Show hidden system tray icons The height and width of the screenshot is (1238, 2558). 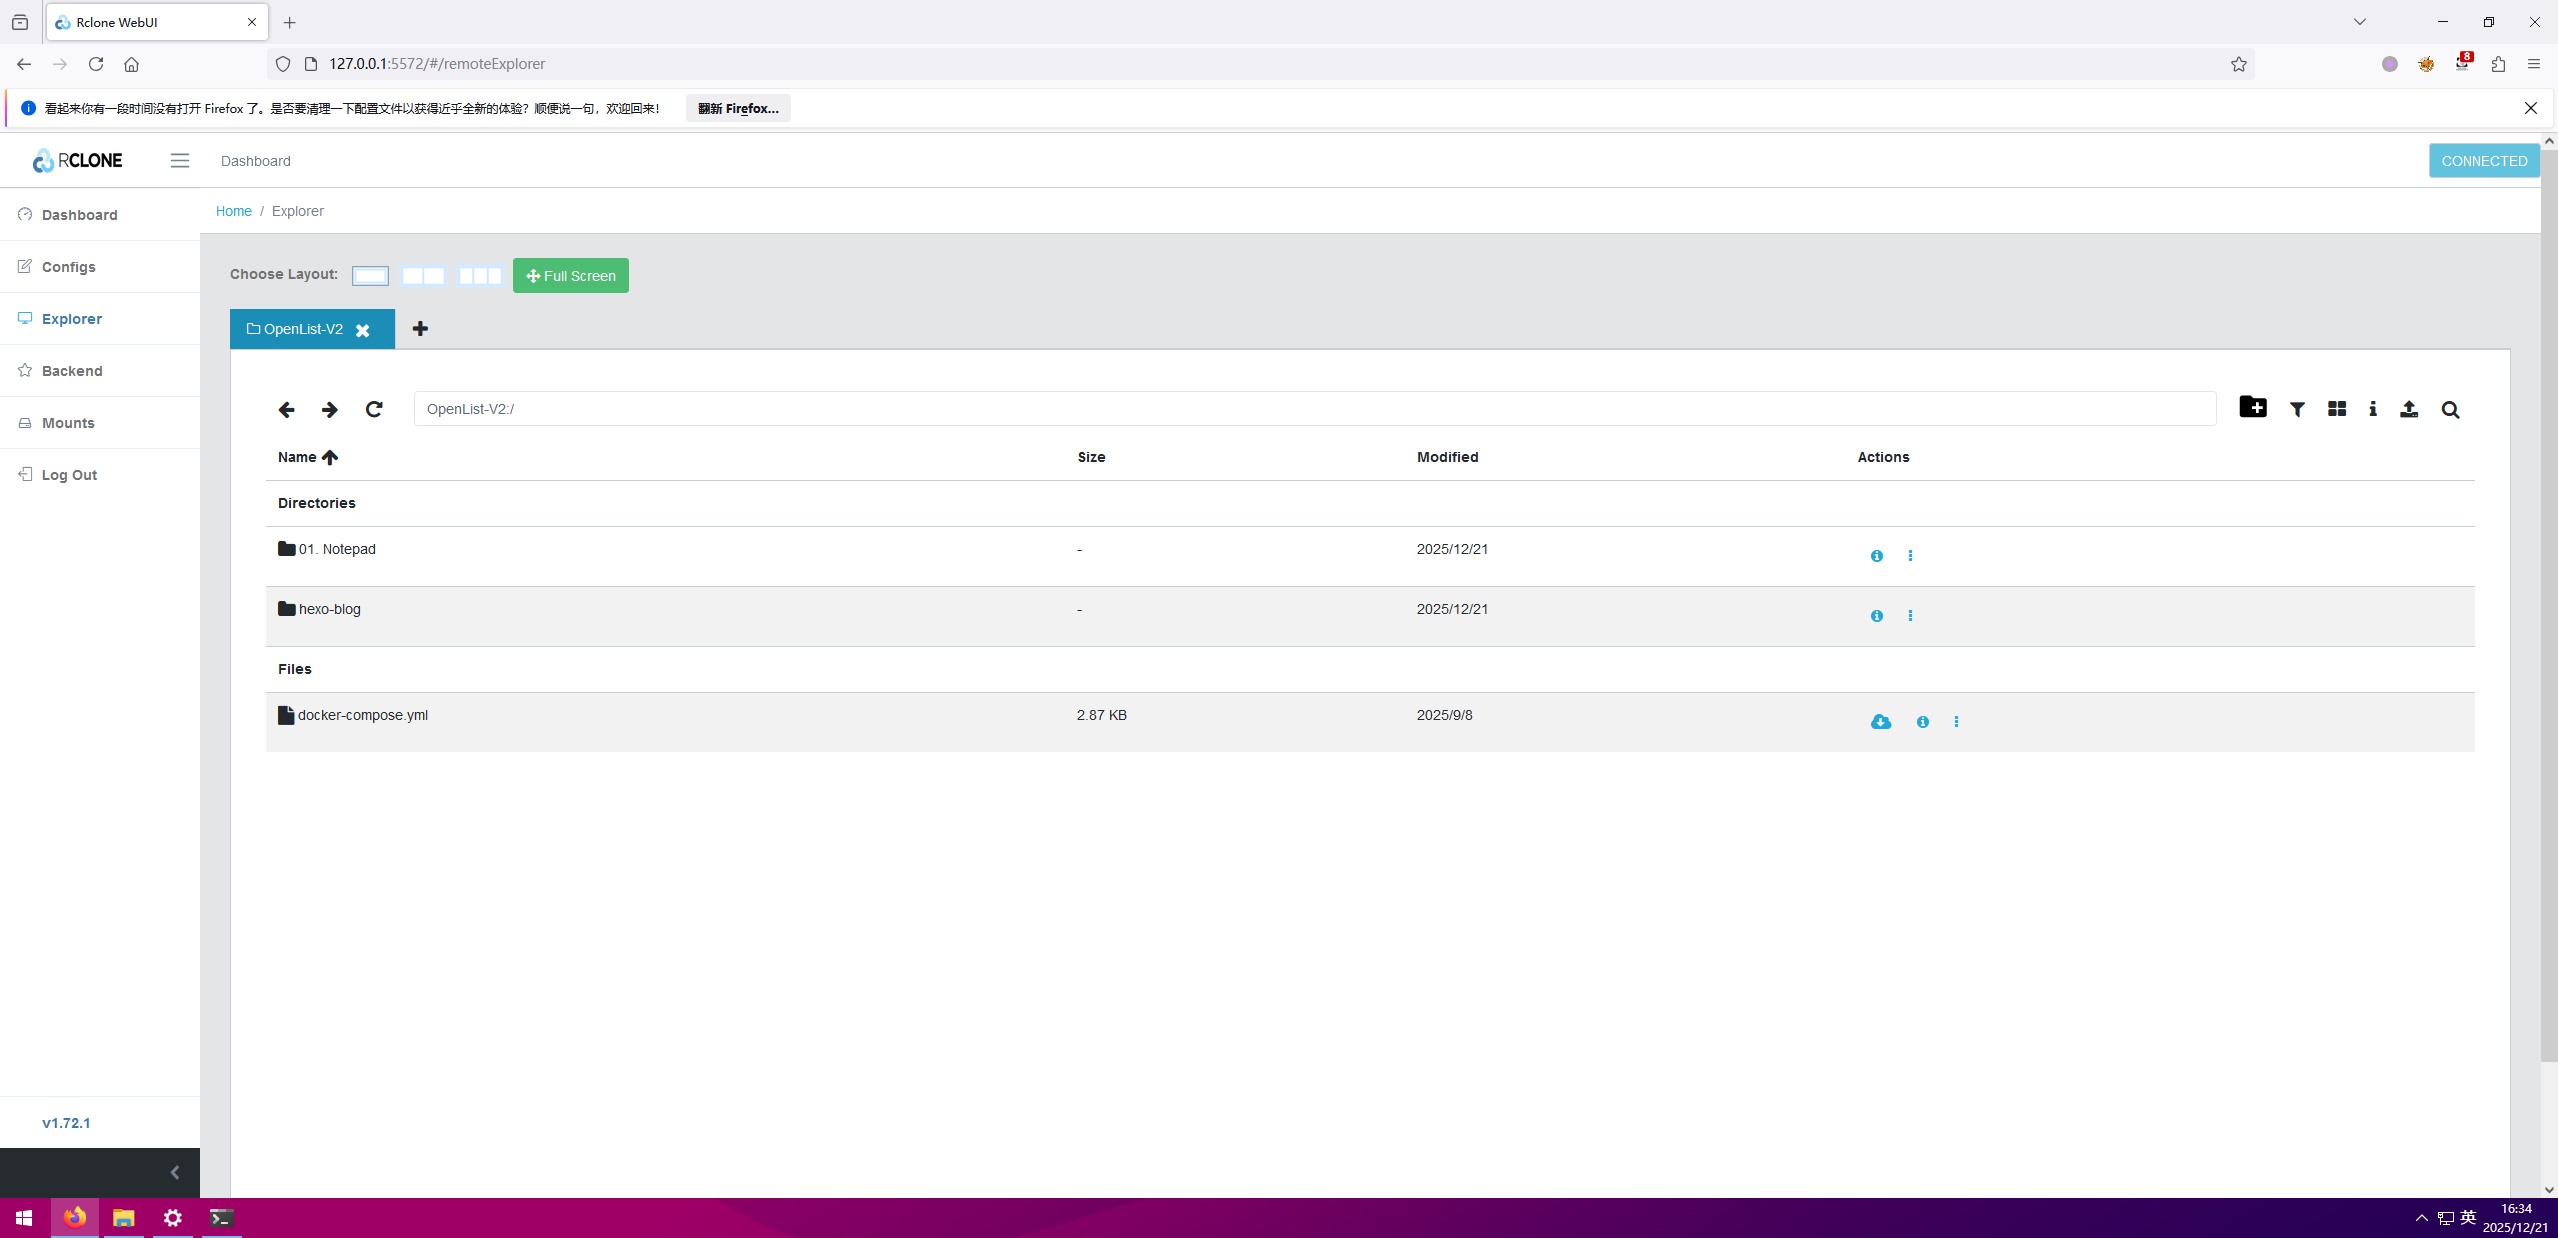click(x=2421, y=1218)
